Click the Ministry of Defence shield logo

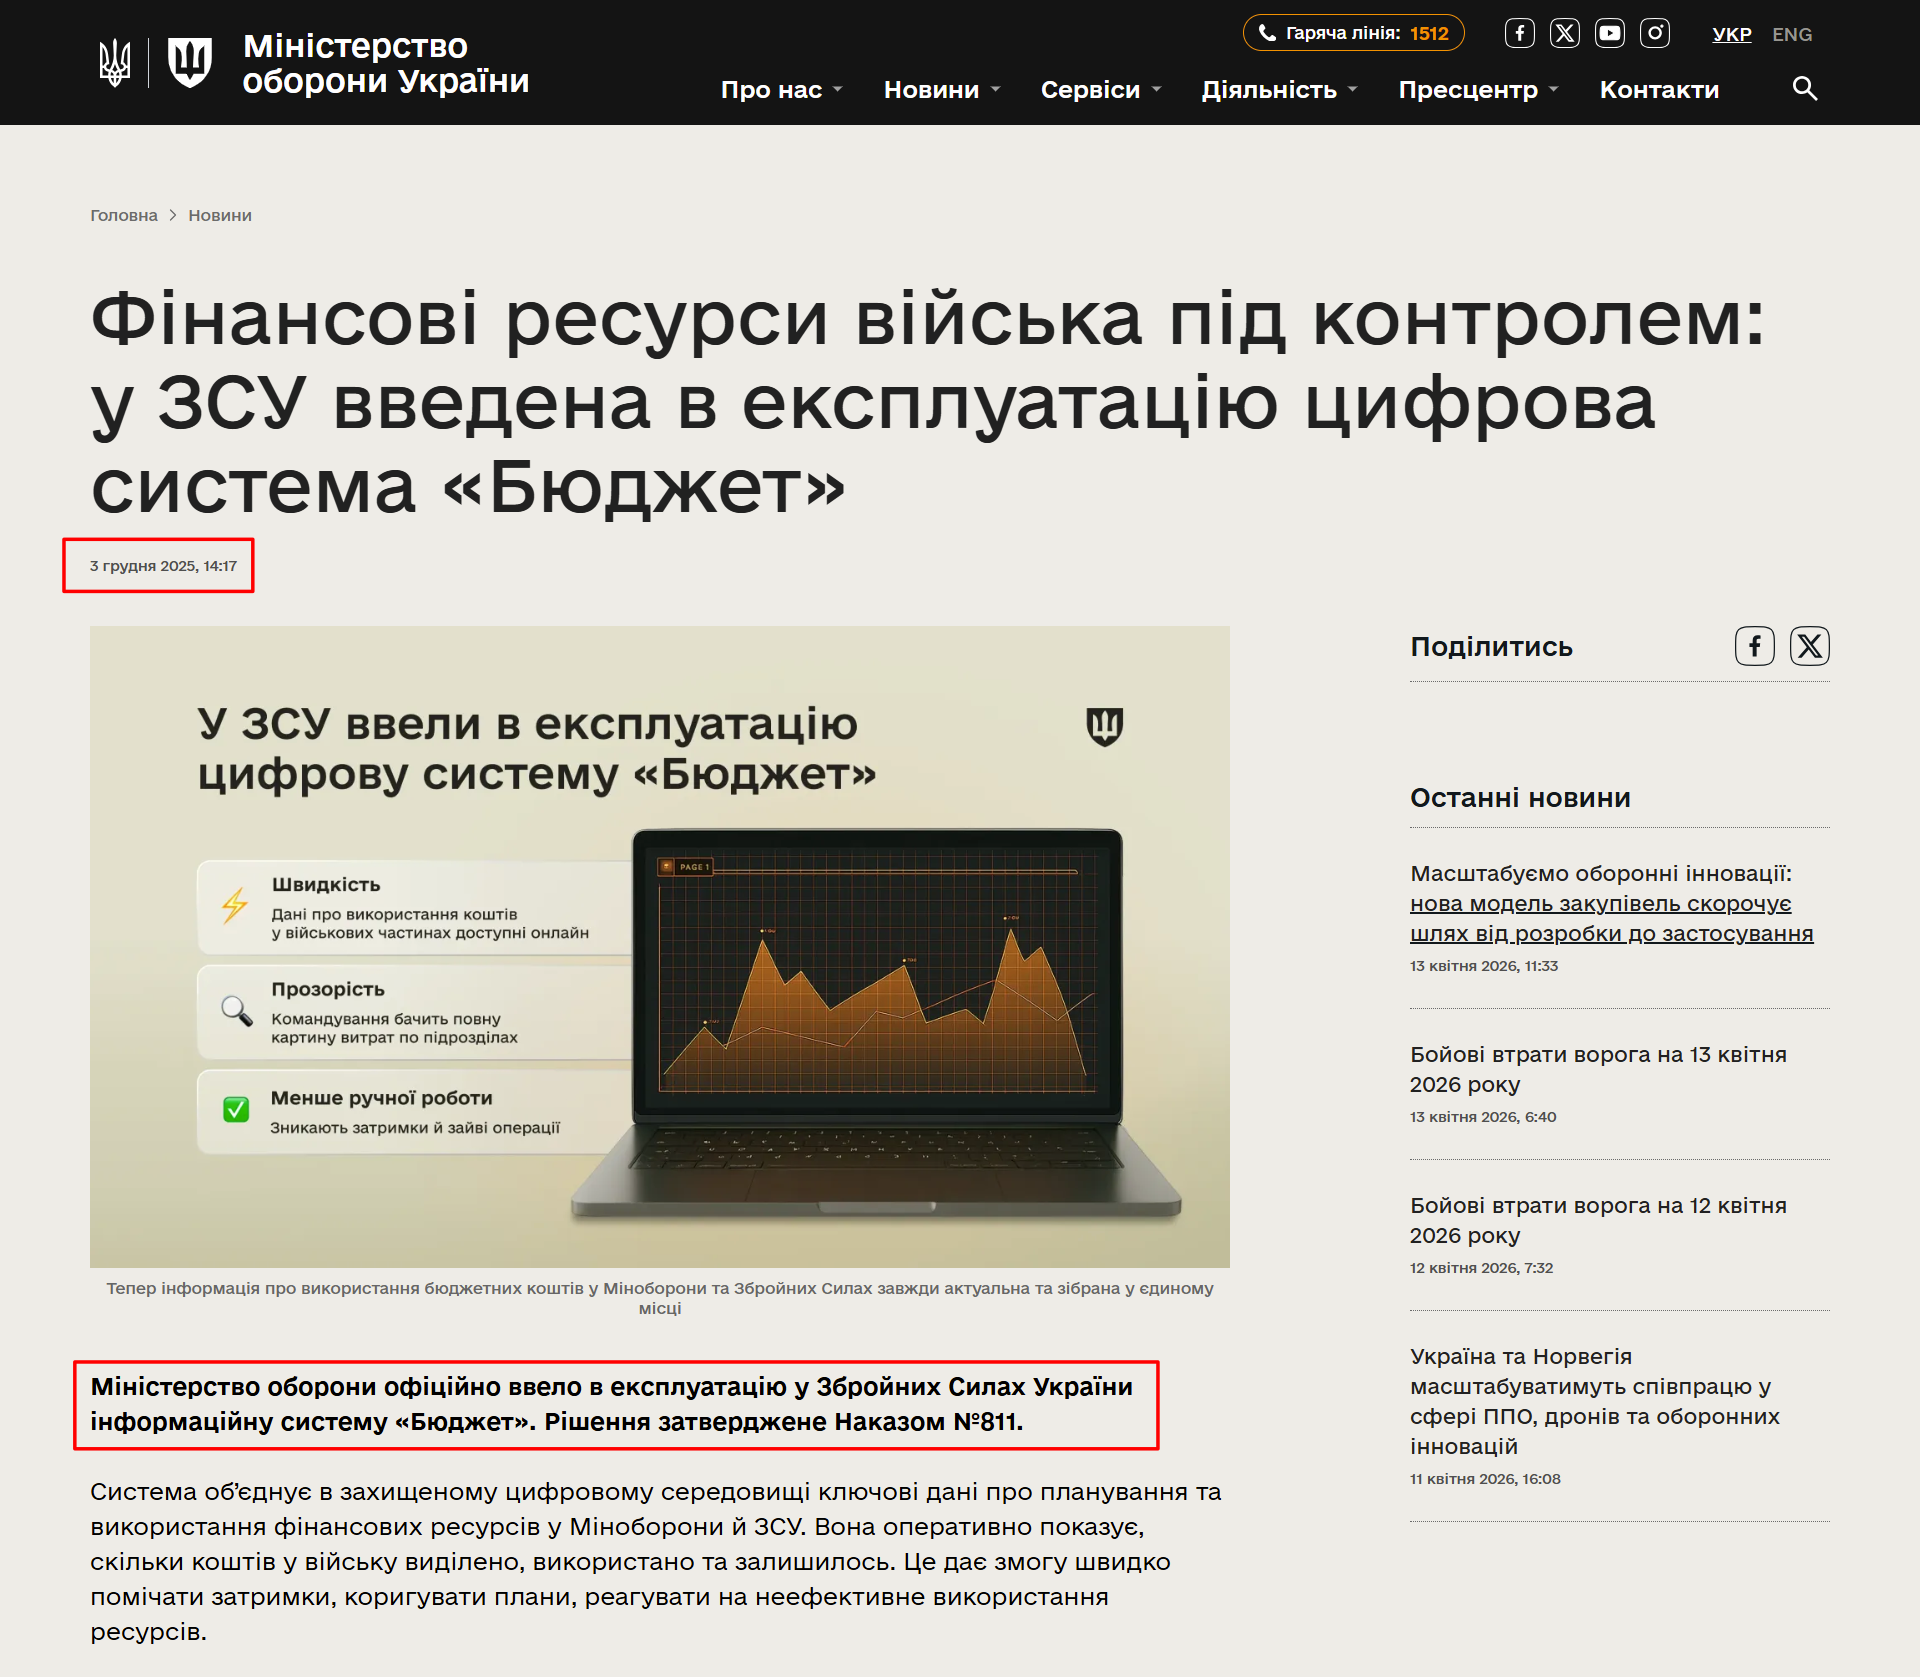(x=189, y=63)
